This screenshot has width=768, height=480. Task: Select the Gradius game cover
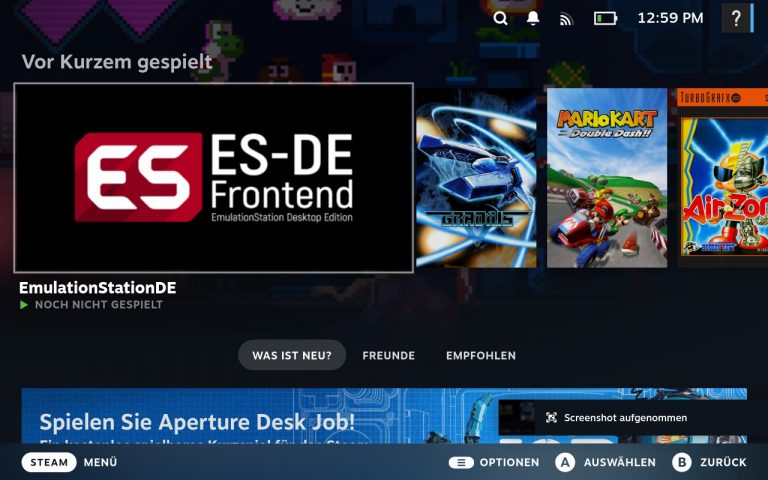tap(476, 178)
